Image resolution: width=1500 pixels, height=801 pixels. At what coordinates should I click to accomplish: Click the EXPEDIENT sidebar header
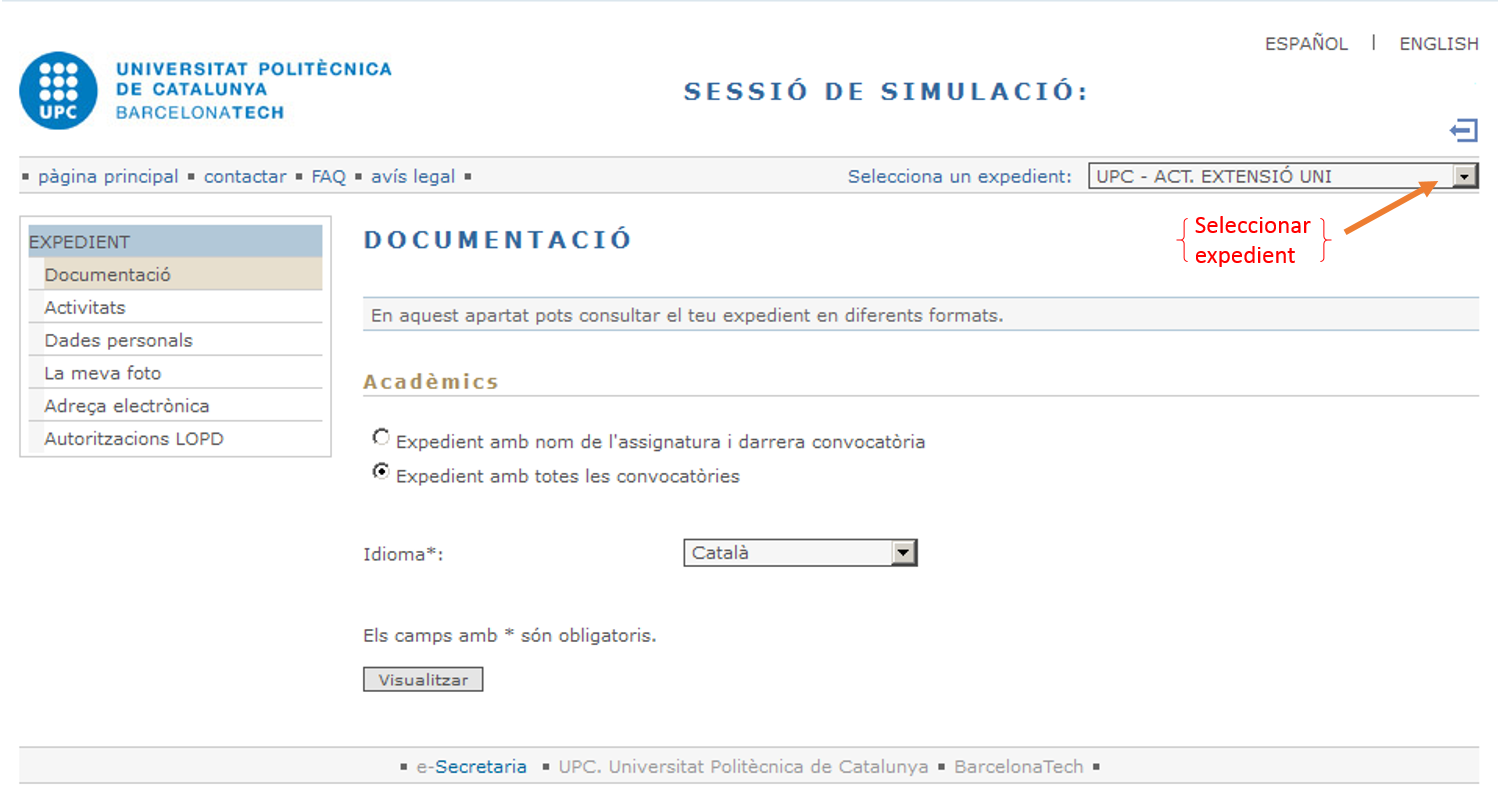click(x=175, y=242)
